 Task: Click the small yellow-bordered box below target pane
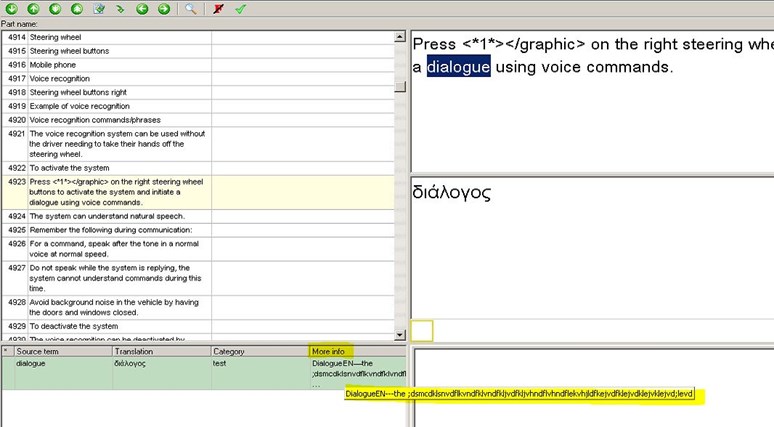pyautogui.click(x=422, y=330)
